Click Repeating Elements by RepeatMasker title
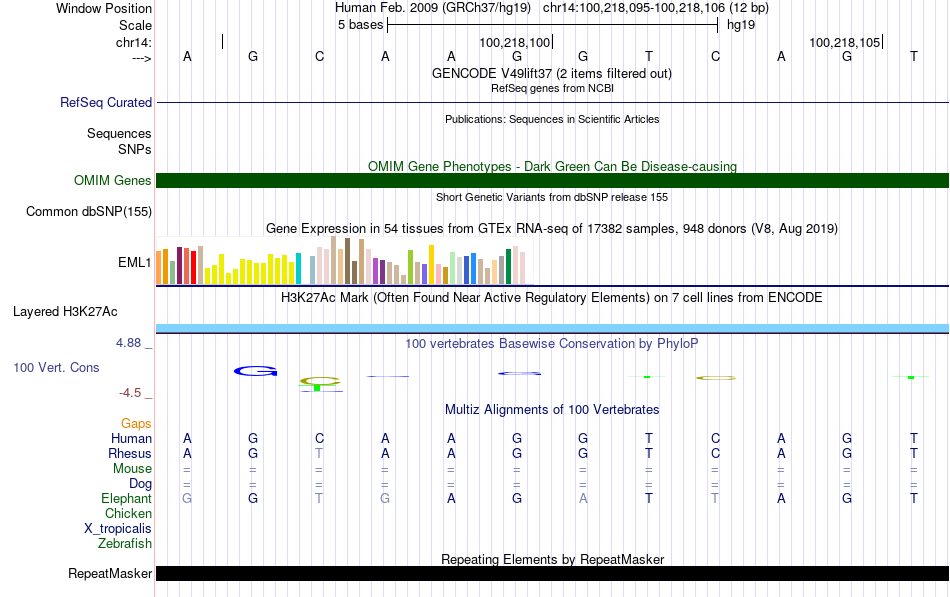 tap(552, 559)
